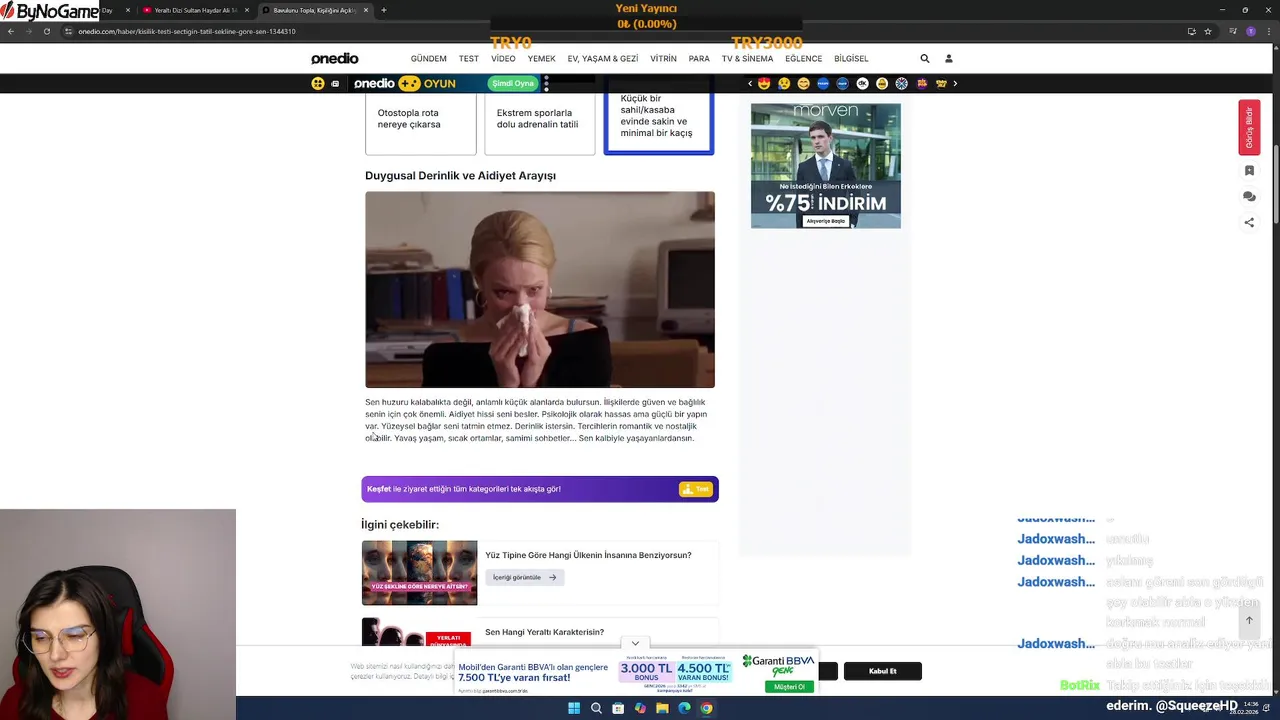Open the YEMEK menu item
The width and height of the screenshot is (1280, 720).
[x=541, y=59]
